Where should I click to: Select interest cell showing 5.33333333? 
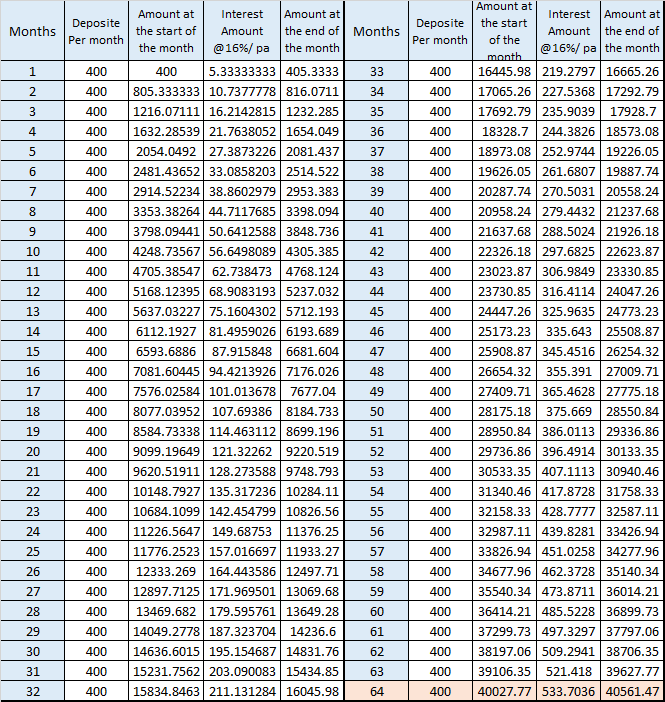click(x=243, y=71)
